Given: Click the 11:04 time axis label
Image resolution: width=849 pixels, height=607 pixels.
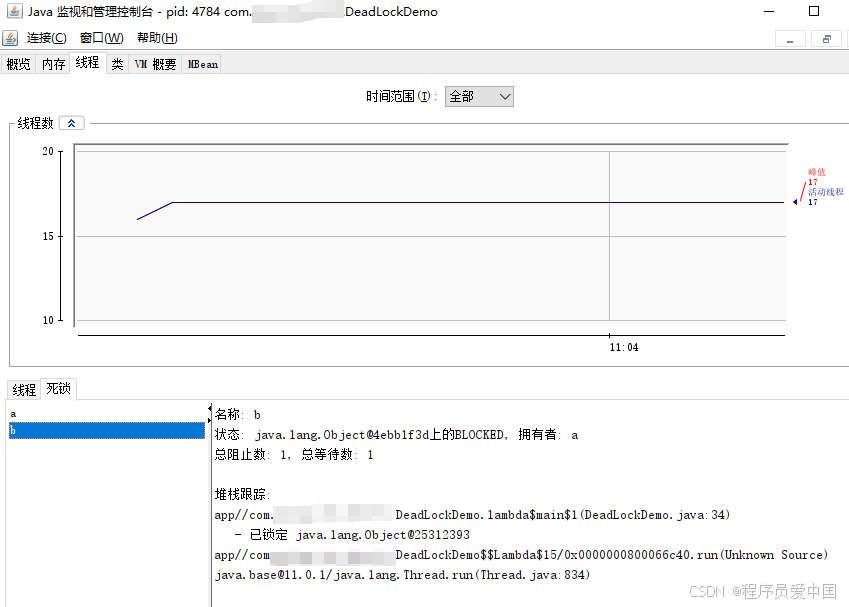Looking at the screenshot, I should coord(624,348).
